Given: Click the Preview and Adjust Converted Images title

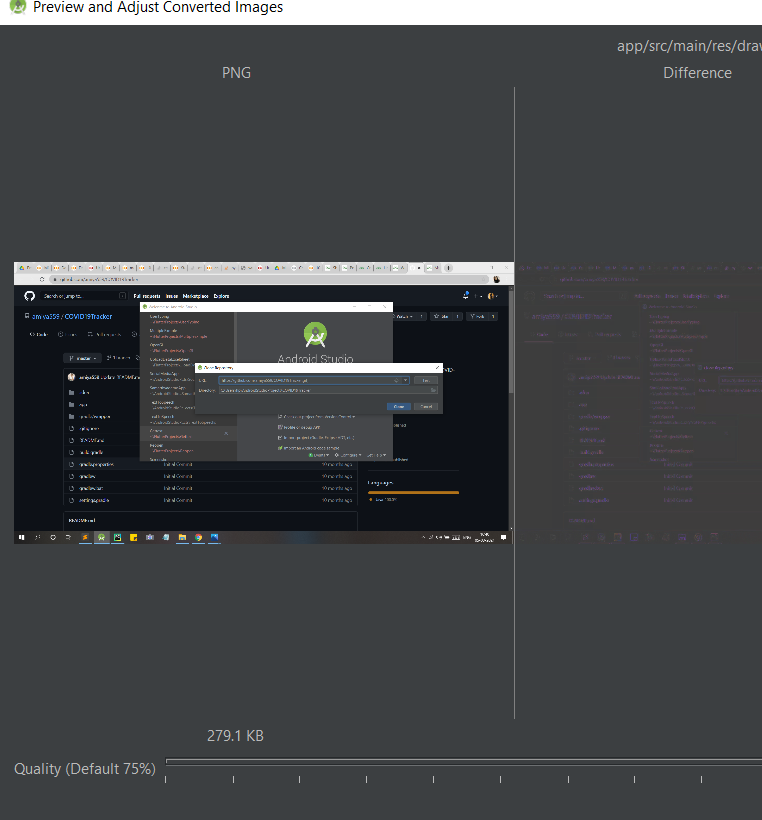Looking at the screenshot, I should click(x=158, y=7).
